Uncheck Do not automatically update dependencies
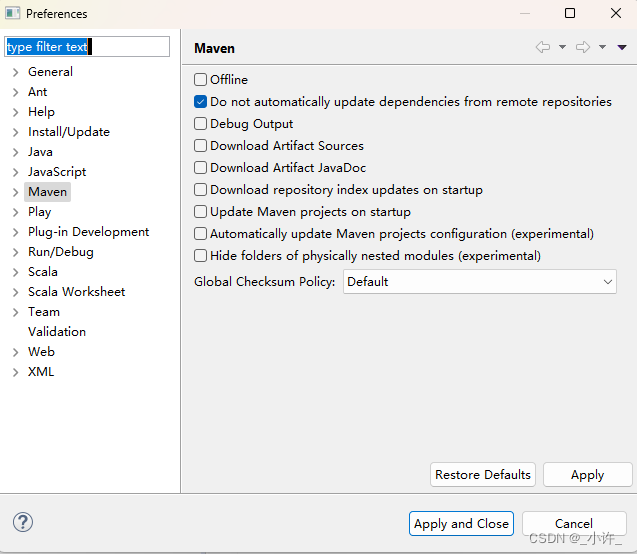The height and width of the screenshot is (554, 637). pyautogui.click(x=200, y=102)
